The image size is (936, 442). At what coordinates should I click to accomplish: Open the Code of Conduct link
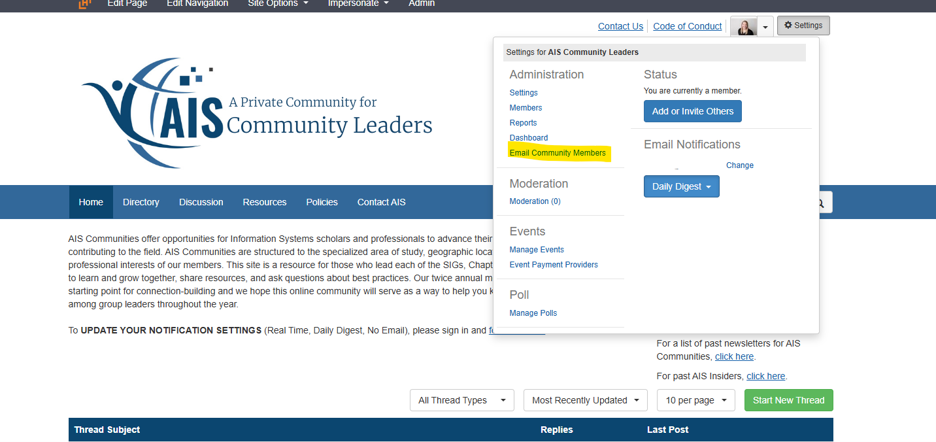coord(687,26)
